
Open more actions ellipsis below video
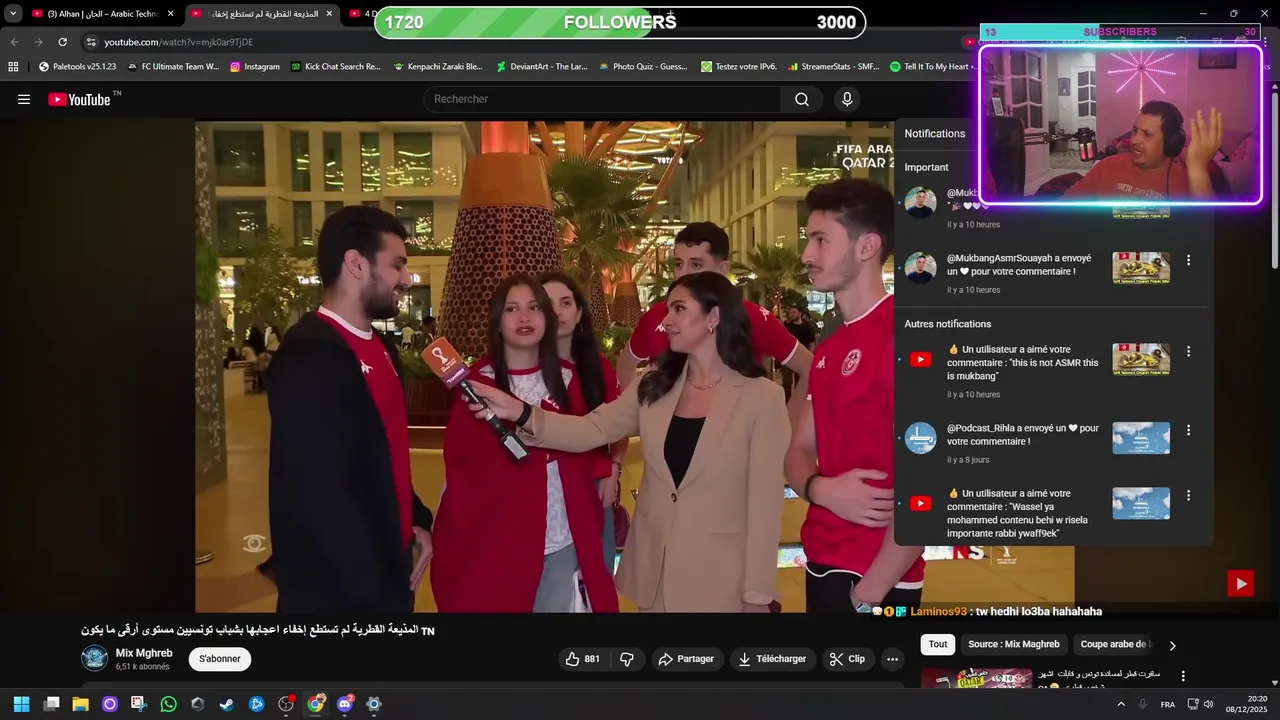point(892,659)
